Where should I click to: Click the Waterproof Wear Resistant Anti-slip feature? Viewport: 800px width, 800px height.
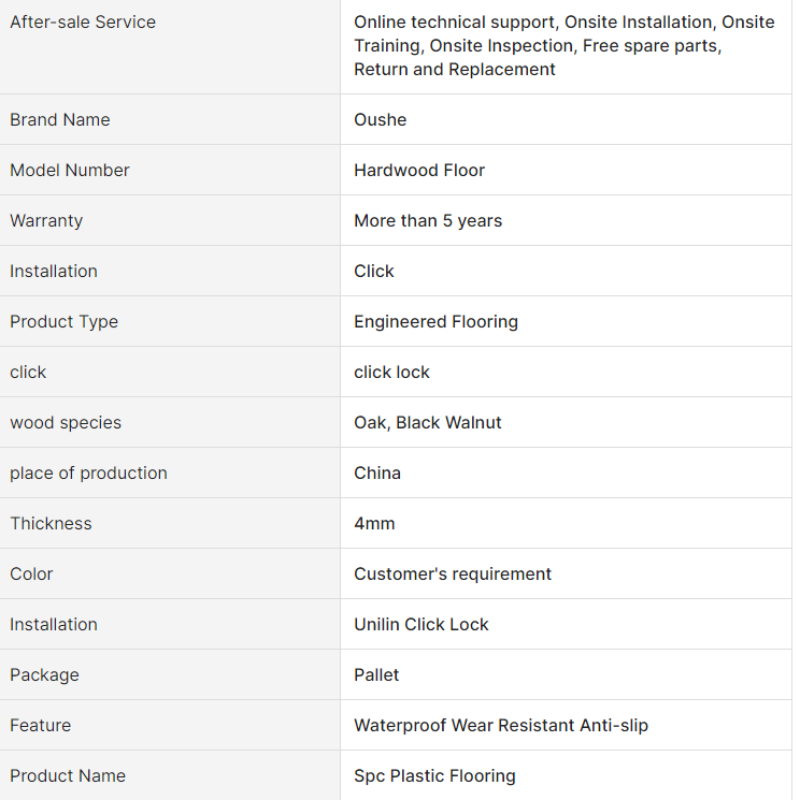(x=501, y=726)
